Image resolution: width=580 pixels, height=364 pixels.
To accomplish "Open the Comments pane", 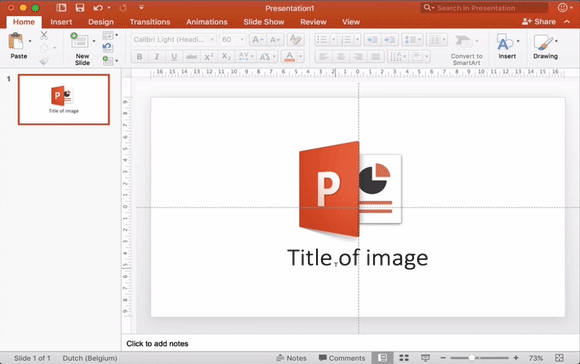I will (x=342, y=358).
